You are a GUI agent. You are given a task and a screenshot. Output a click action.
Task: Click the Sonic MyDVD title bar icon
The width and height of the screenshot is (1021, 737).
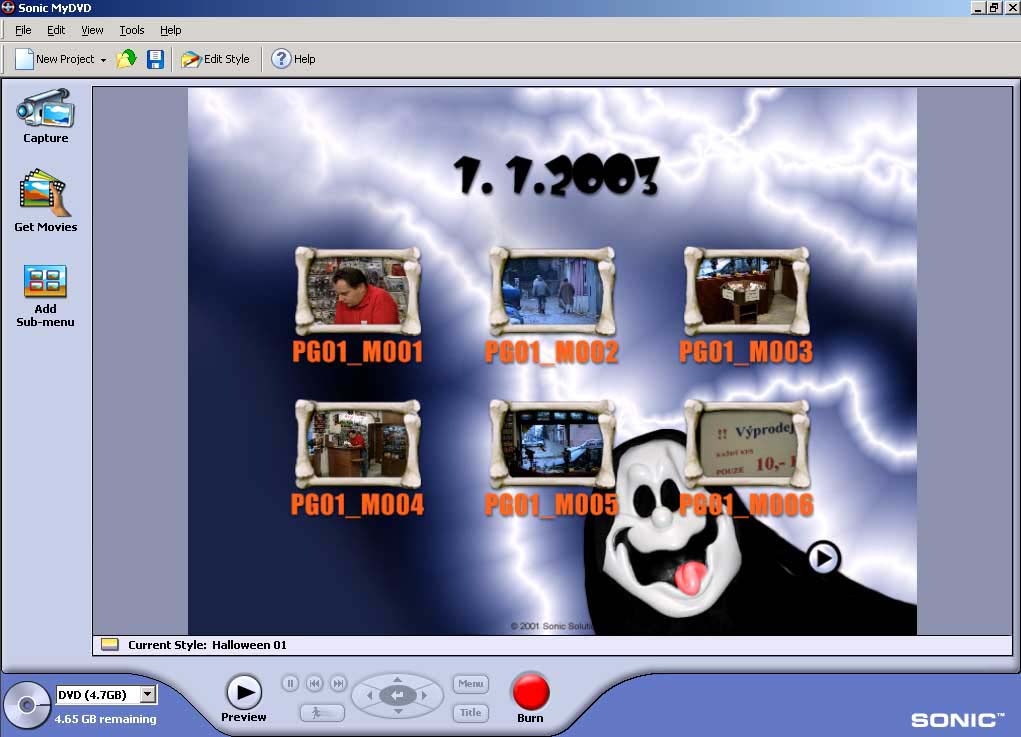pos(8,8)
